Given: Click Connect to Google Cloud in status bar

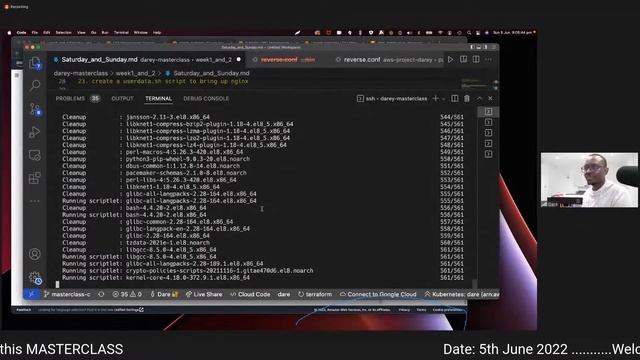Looking at the screenshot, I should (x=378, y=294).
